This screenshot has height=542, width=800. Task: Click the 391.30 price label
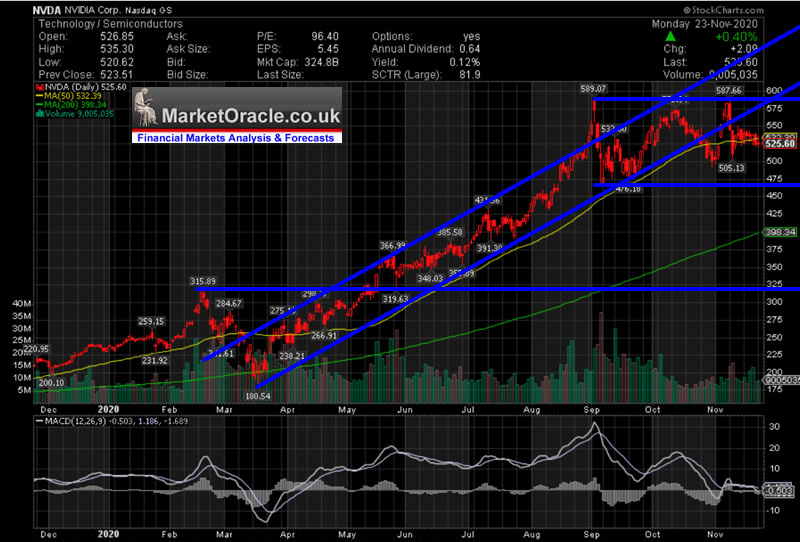click(490, 249)
